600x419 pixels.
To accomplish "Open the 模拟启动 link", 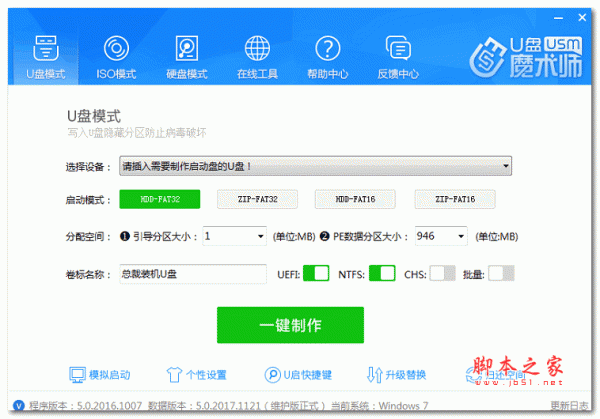I will (x=110, y=375).
